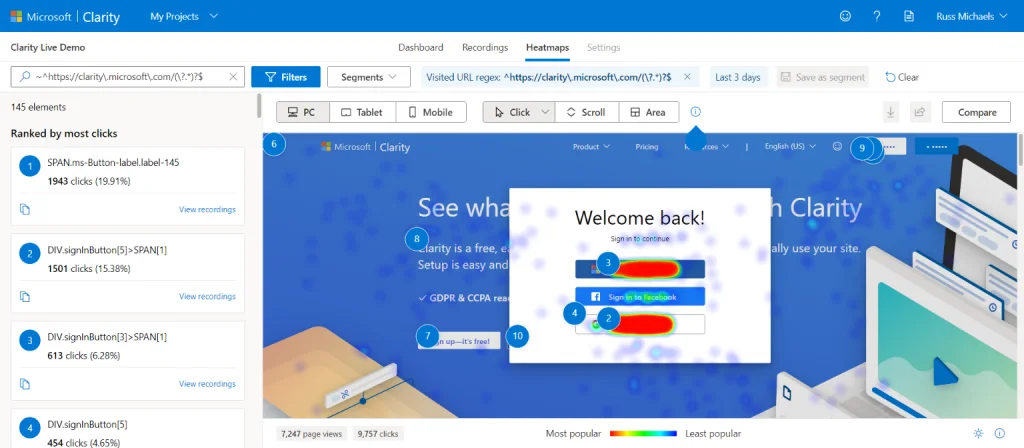View recordings for DIV.signInButton[3]>SPAN[1]

point(207,384)
